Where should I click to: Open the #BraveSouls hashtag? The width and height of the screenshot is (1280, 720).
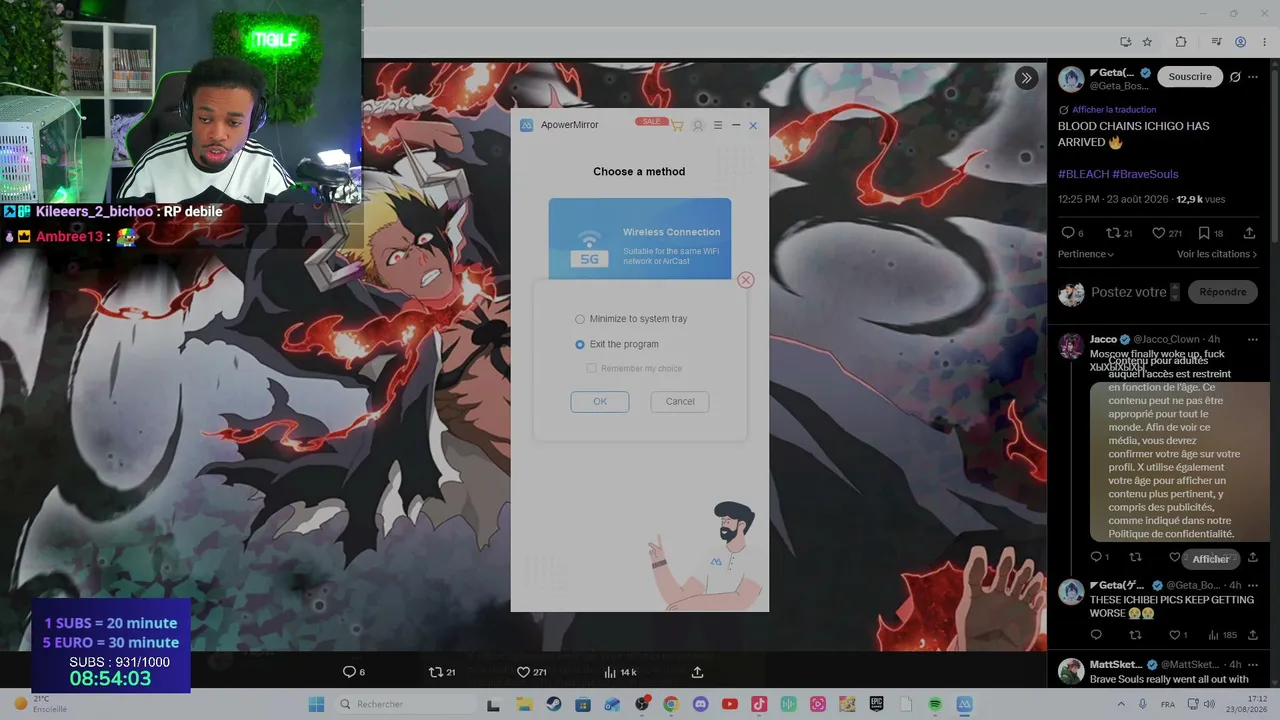tap(1147, 174)
